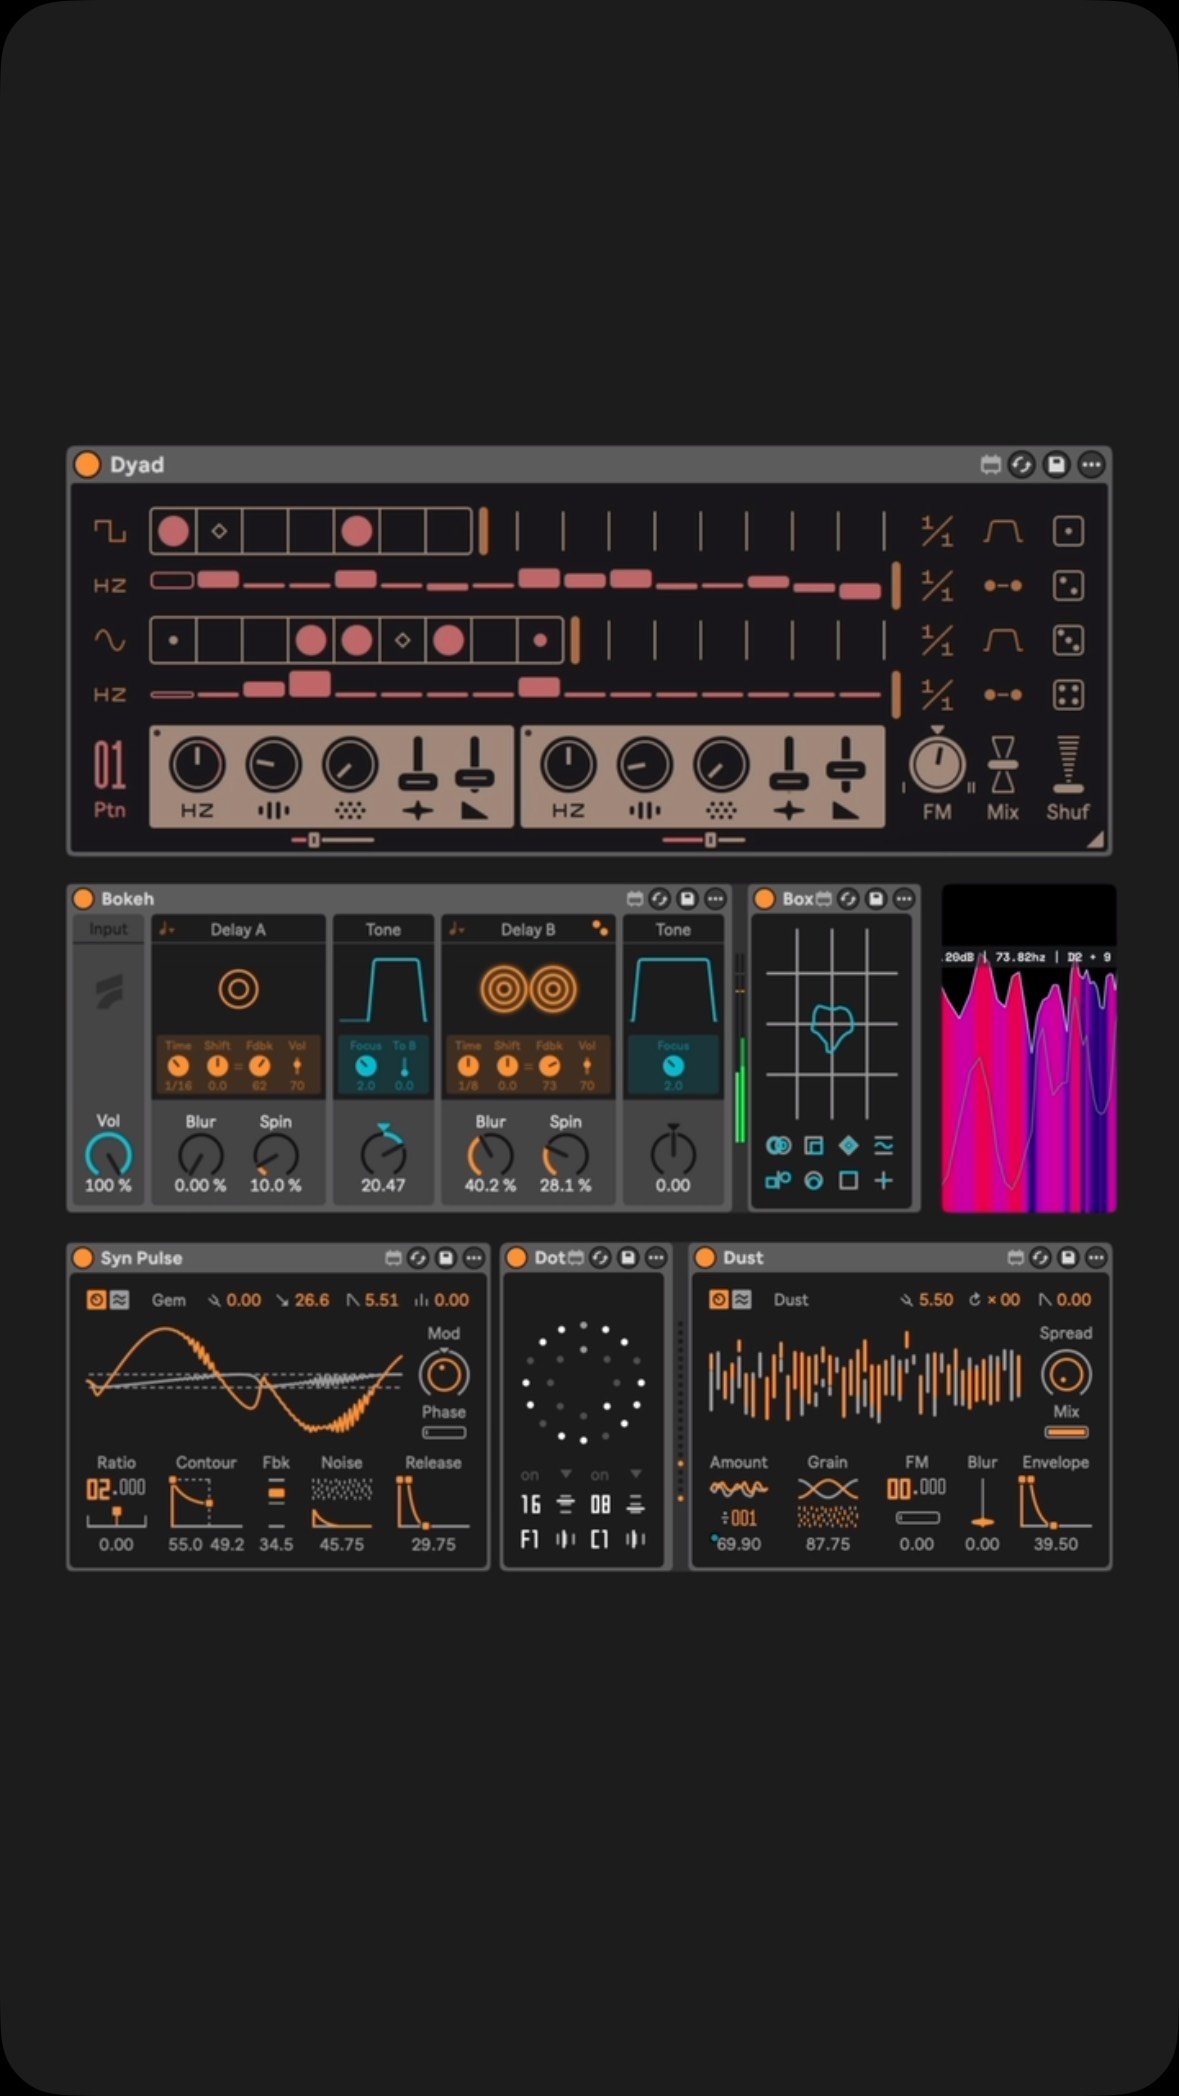Toggle the first step in Dyad top sequencer
Image resolution: width=1179 pixels, height=2096 pixels.
tap(173, 531)
